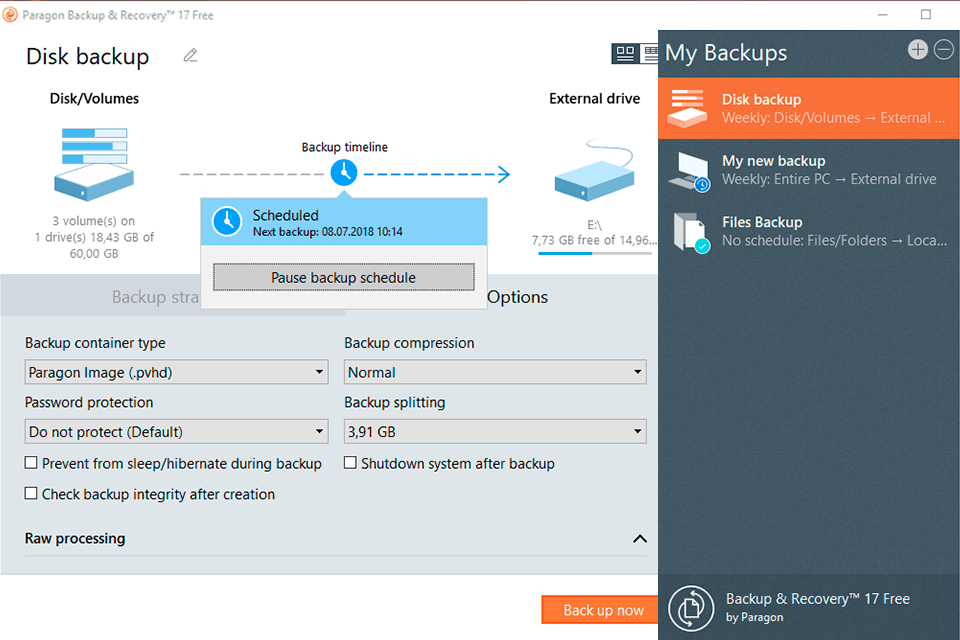Open the Backup container type dropdown
Screen dimensions: 960x640
coord(176,372)
